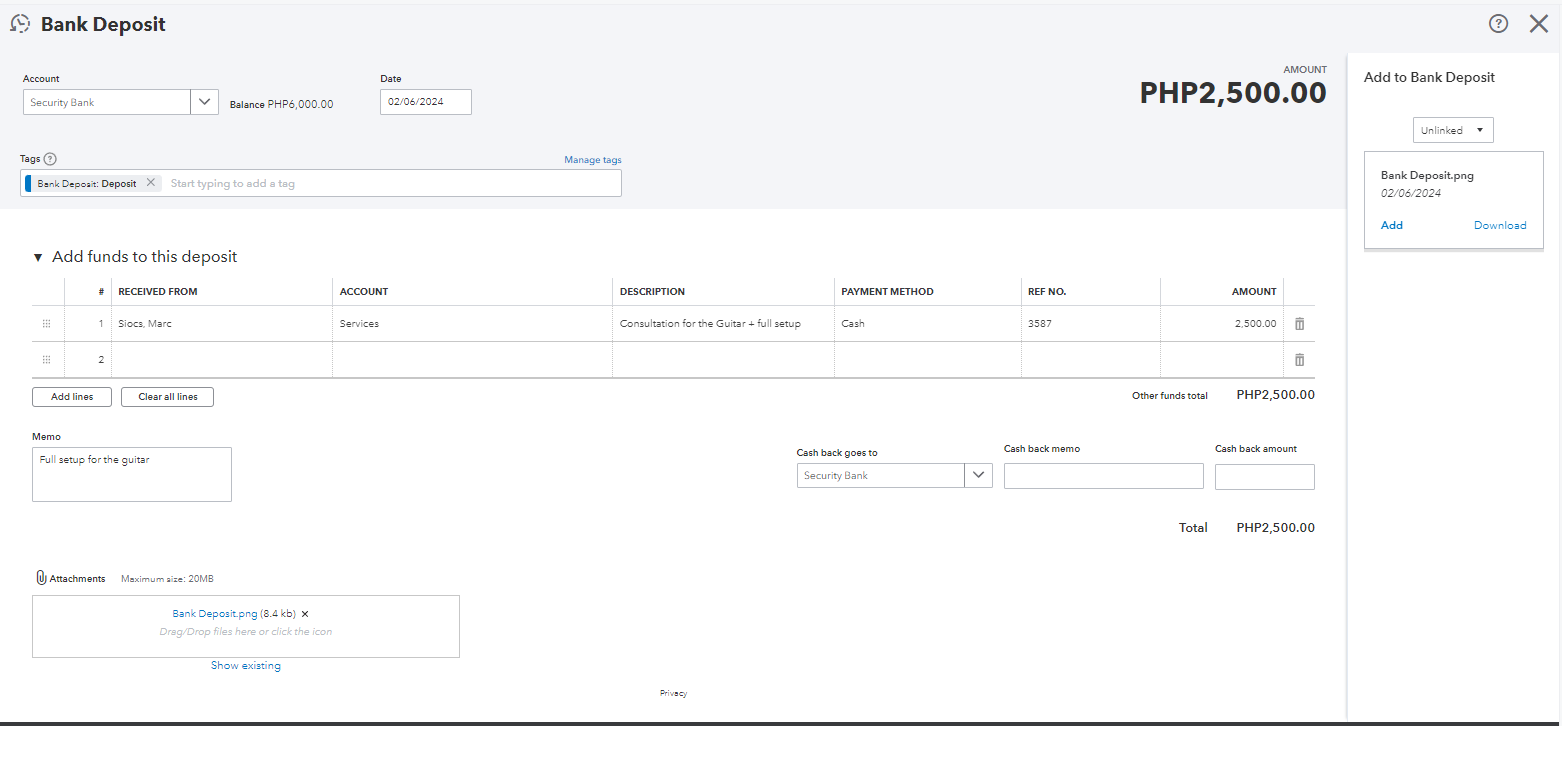
Task: Remove the Bank Deposit.png attachment
Action: click(x=305, y=614)
